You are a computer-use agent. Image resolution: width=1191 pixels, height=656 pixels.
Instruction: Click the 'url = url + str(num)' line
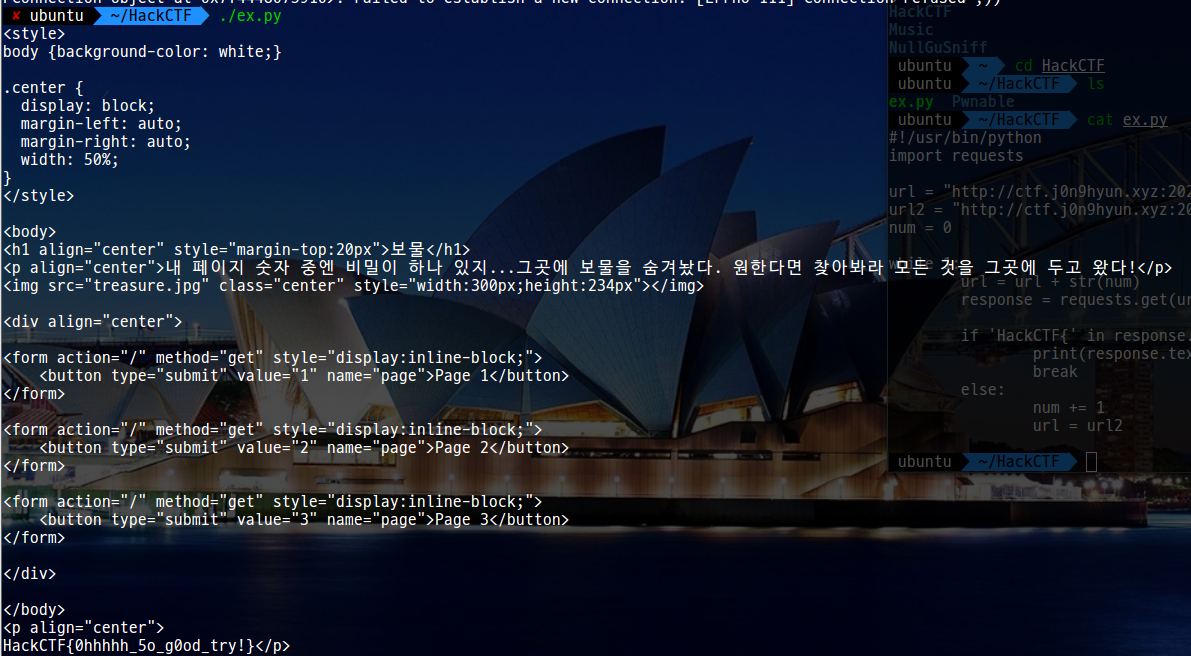click(1050, 282)
